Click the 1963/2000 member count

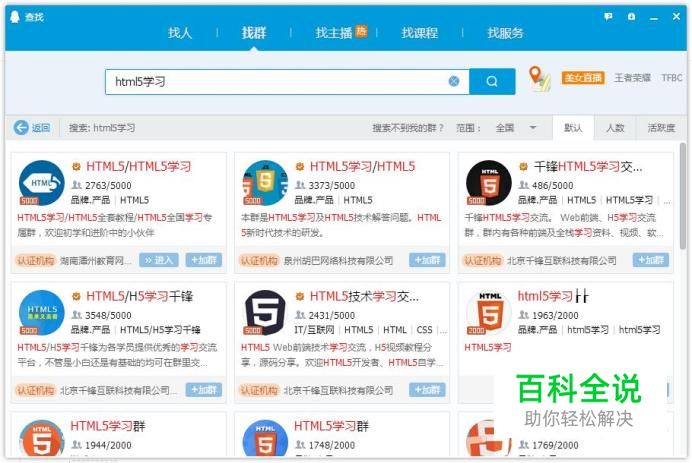[x=555, y=315]
